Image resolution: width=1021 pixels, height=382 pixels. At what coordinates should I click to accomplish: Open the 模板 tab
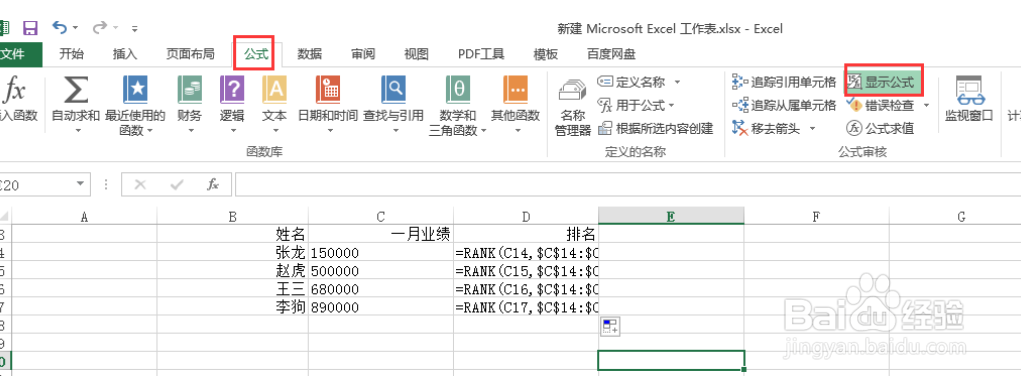(x=546, y=55)
